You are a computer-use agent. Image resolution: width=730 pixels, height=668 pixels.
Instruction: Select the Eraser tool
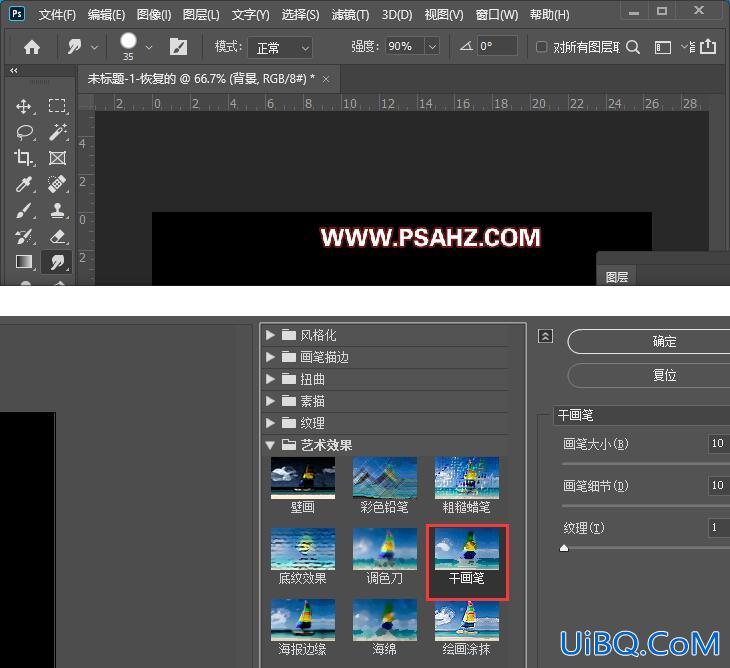(58, 236)
